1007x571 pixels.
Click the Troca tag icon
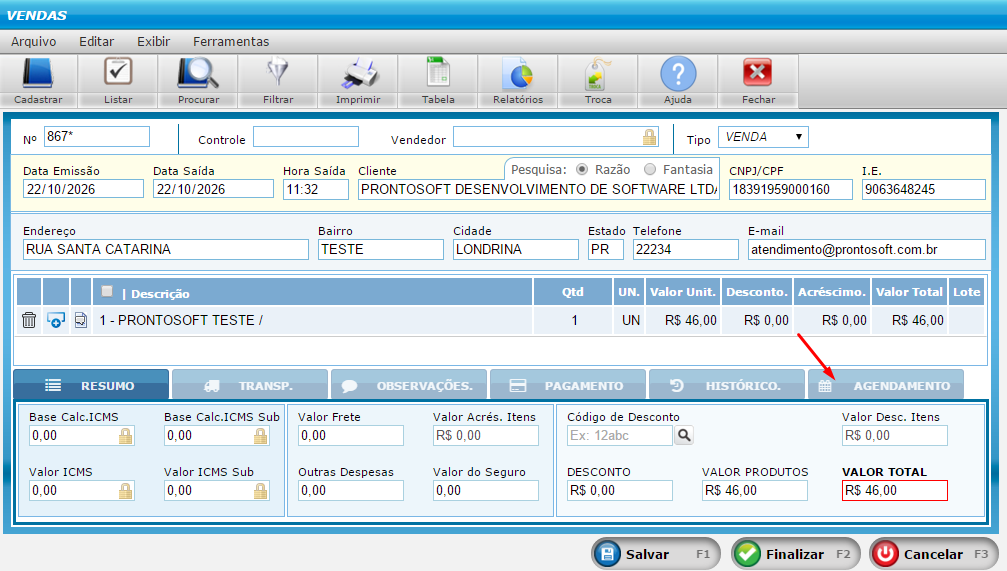pyautogui.click(x=597, y=75)
